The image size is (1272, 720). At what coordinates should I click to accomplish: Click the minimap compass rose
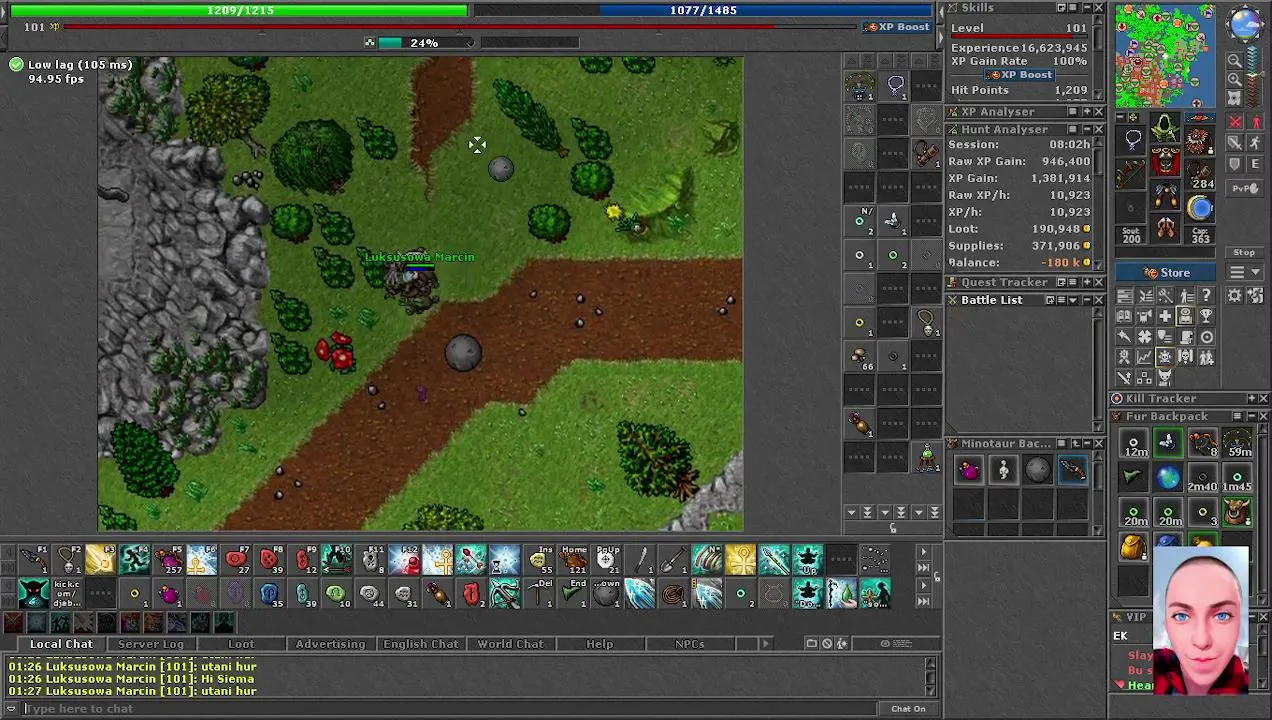tap(1245, 23)
